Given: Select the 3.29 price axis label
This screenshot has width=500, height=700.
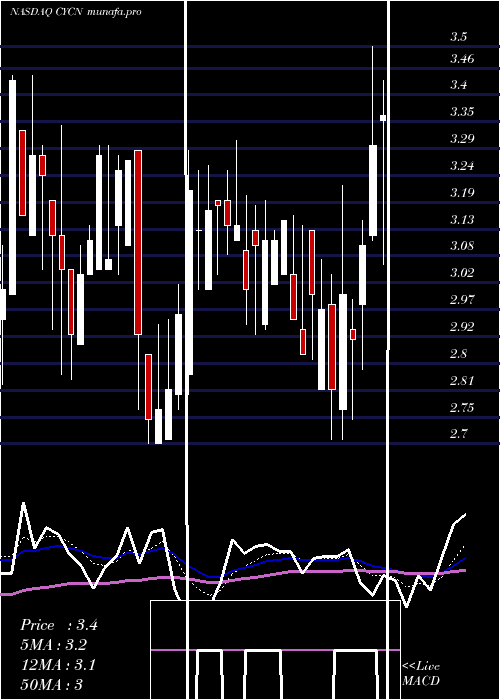Looking at the screenshot, I should click(x=462, y=138).
